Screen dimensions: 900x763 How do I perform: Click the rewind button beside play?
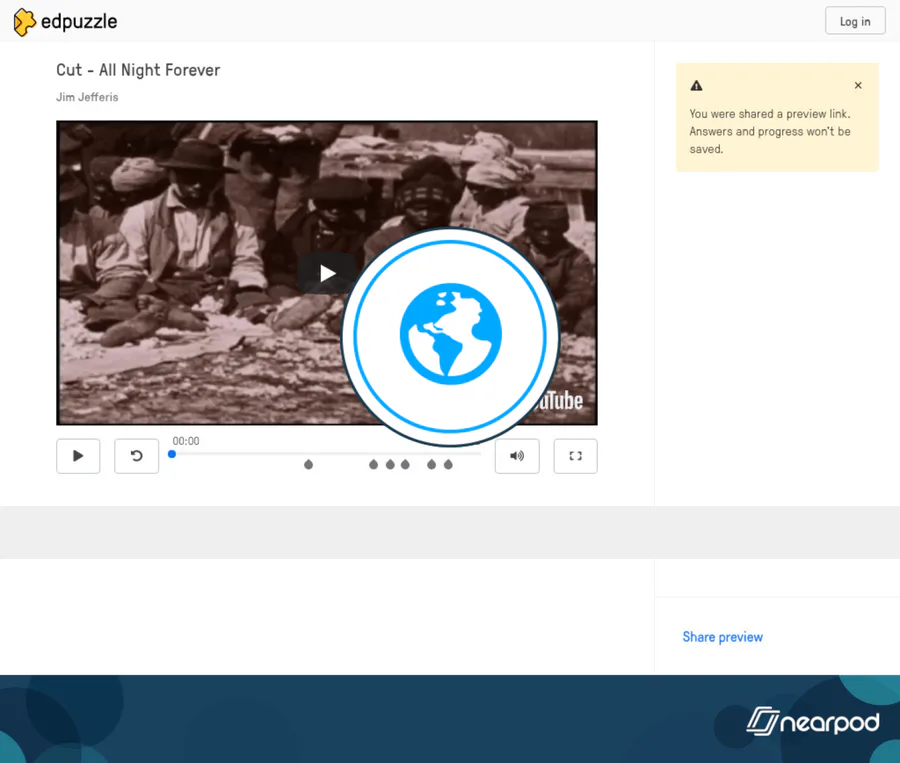pos(137,456)
